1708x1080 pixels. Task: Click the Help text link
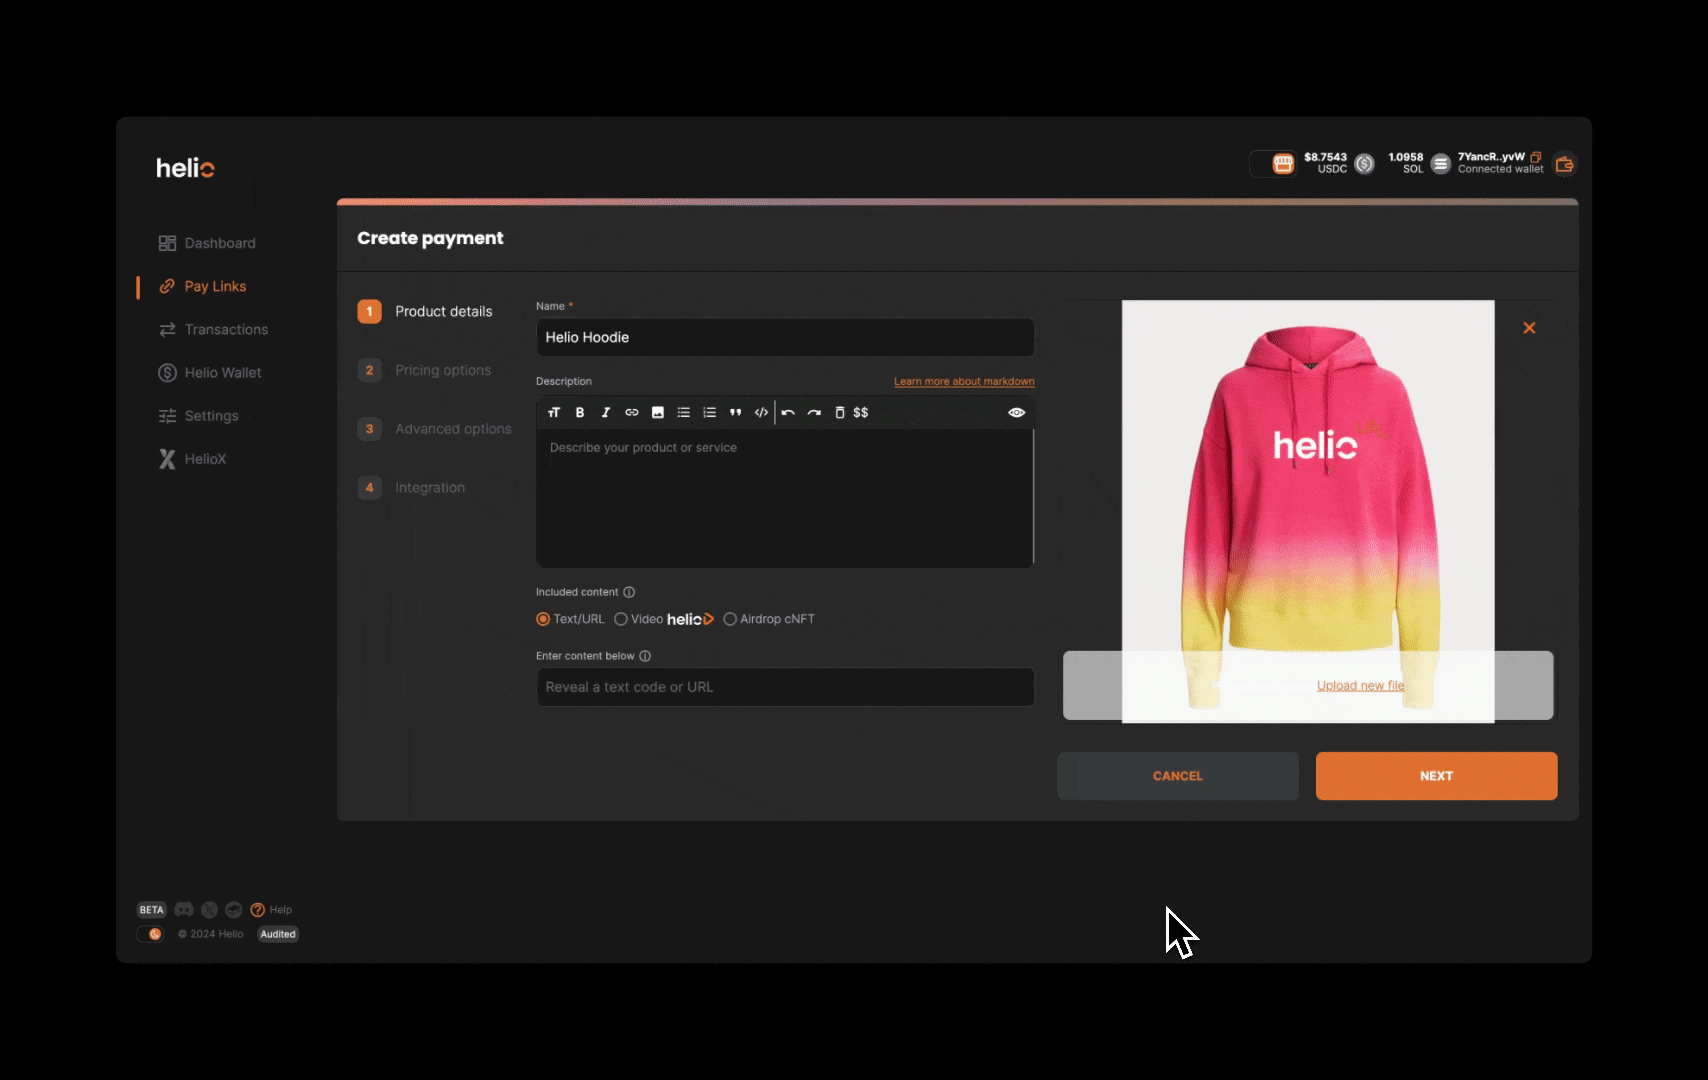[281, 910]
